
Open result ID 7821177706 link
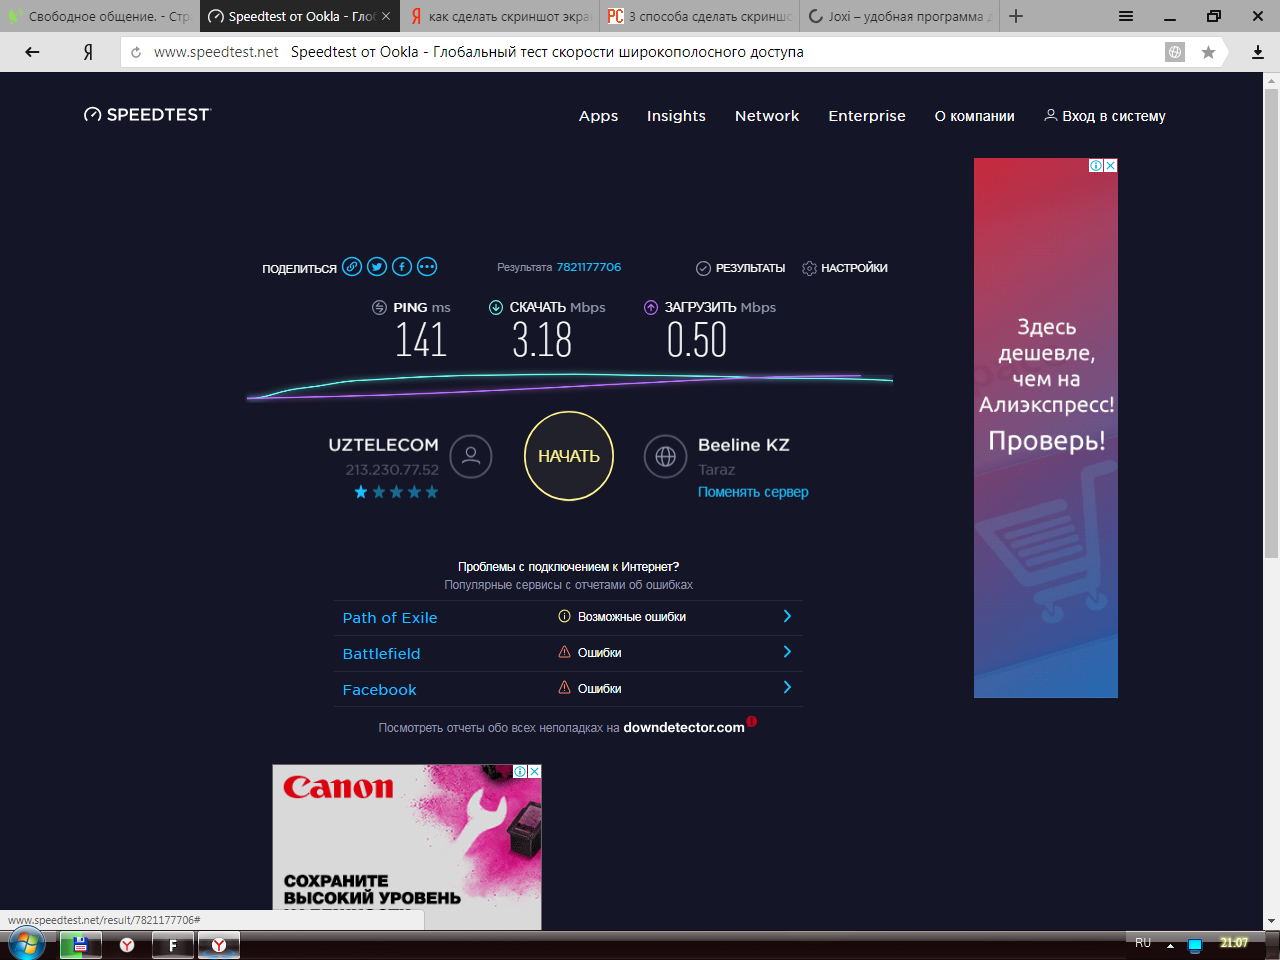[x=589, y=267]
